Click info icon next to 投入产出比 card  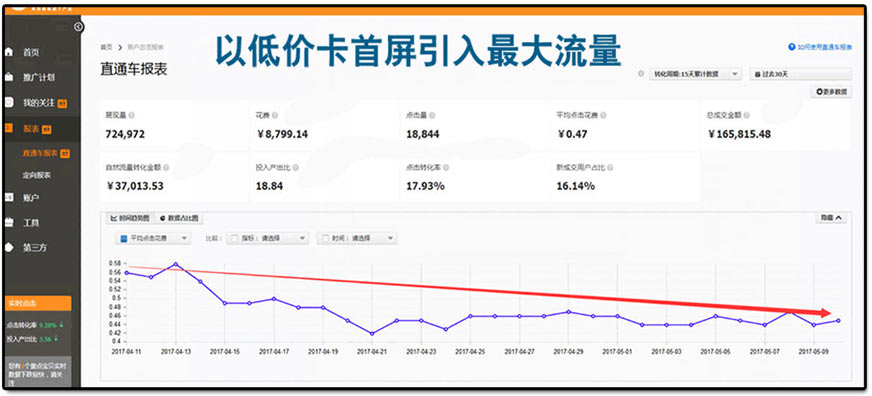click(295, 167)
